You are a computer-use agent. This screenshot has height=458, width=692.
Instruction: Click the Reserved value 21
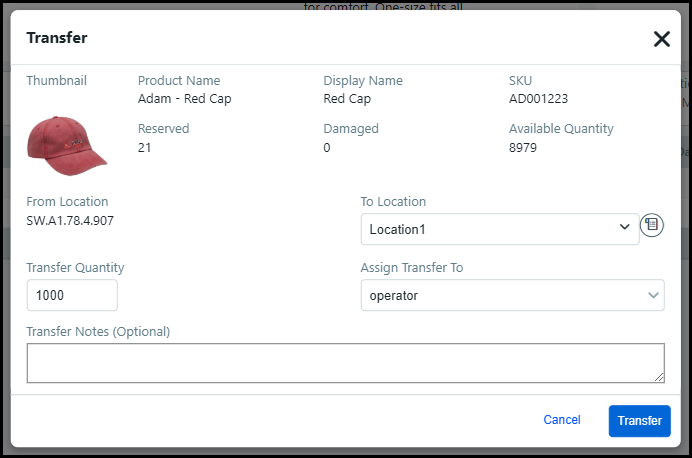tap(145, 147)
